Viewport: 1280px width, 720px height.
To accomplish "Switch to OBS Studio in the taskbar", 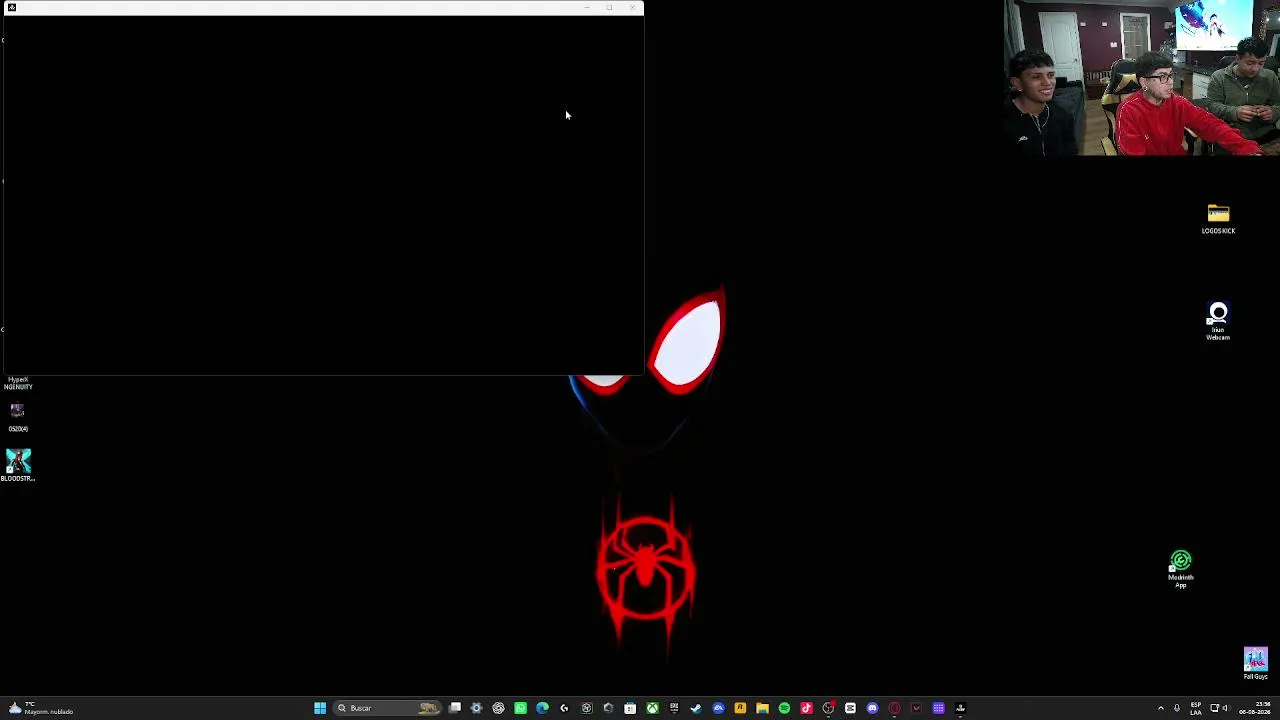I will (x=828, y=708).
